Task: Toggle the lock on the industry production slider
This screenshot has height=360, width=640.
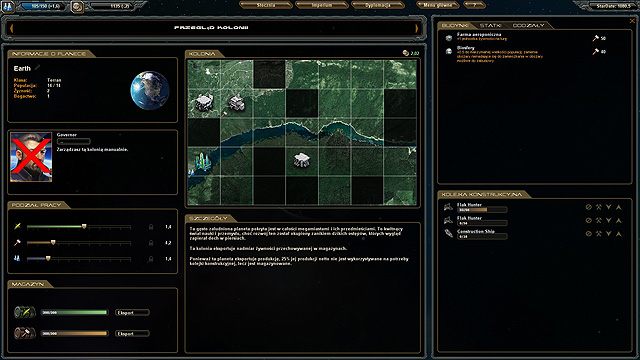Action: point(151,243)
